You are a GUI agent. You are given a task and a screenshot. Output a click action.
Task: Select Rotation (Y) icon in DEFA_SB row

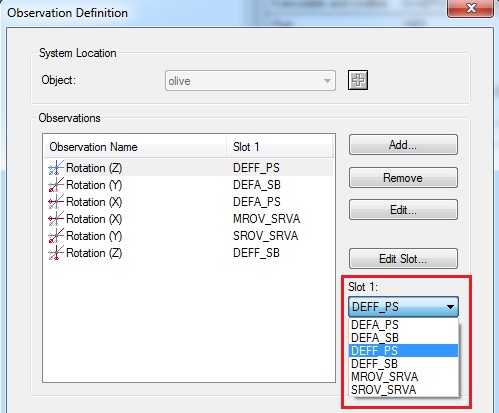click(56, 185)
